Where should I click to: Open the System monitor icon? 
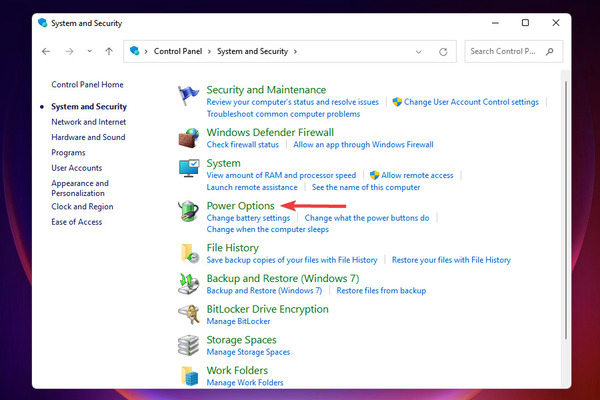(x=189, y=168)
